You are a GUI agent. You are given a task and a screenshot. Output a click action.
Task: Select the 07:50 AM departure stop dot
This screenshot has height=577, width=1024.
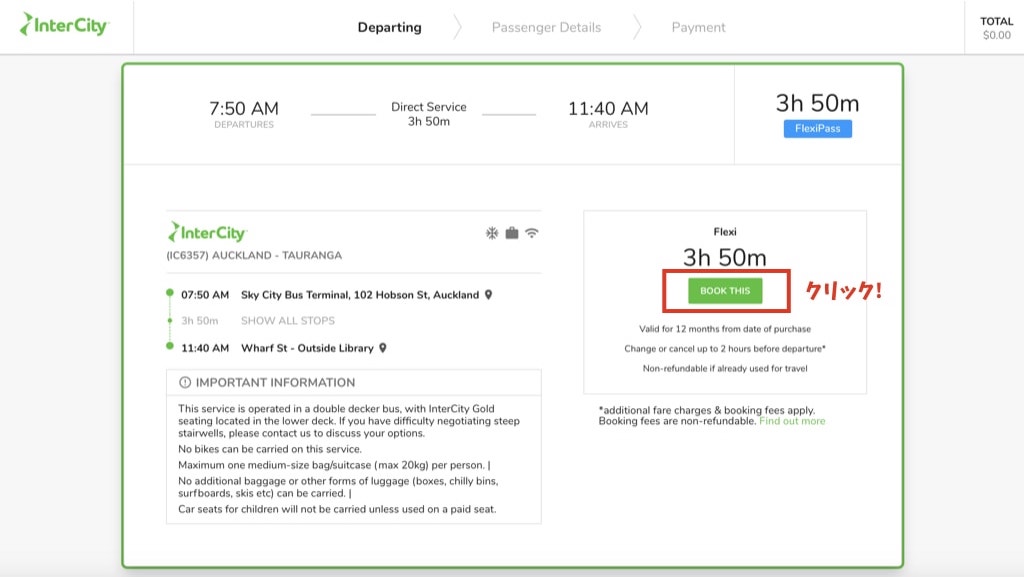pos(170,294)
